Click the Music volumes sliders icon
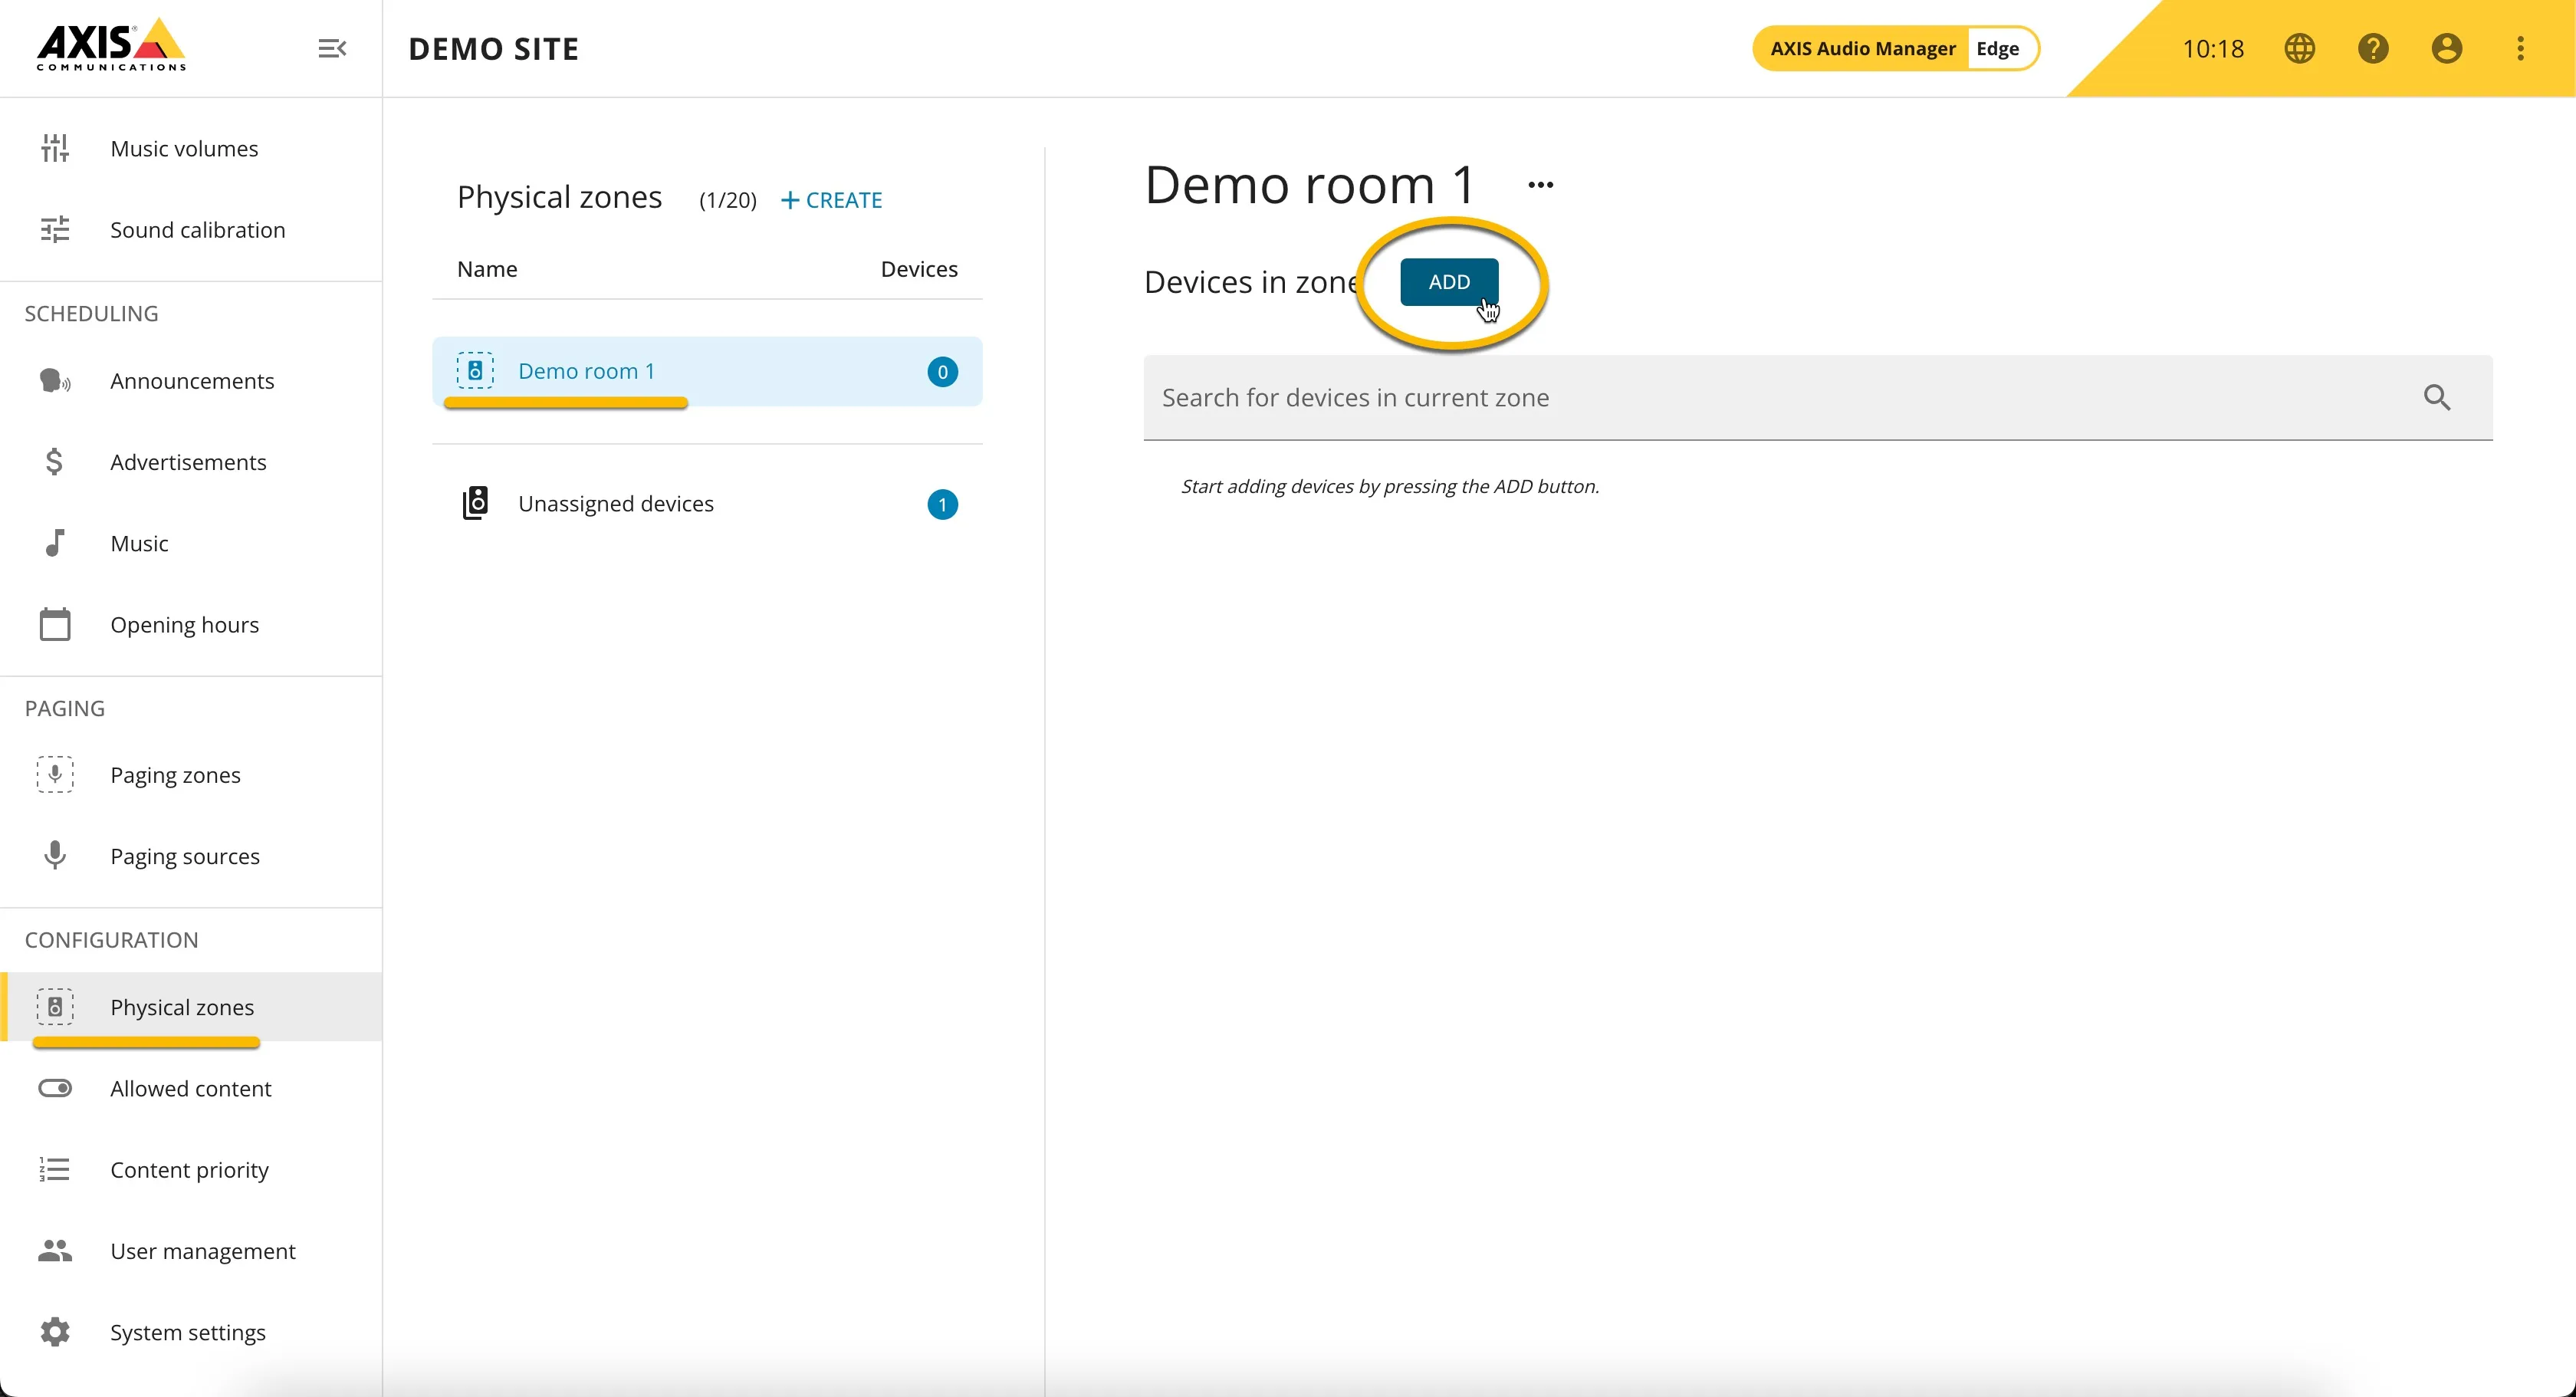Screen dimensions: 2576x1397 click(55, 148)
